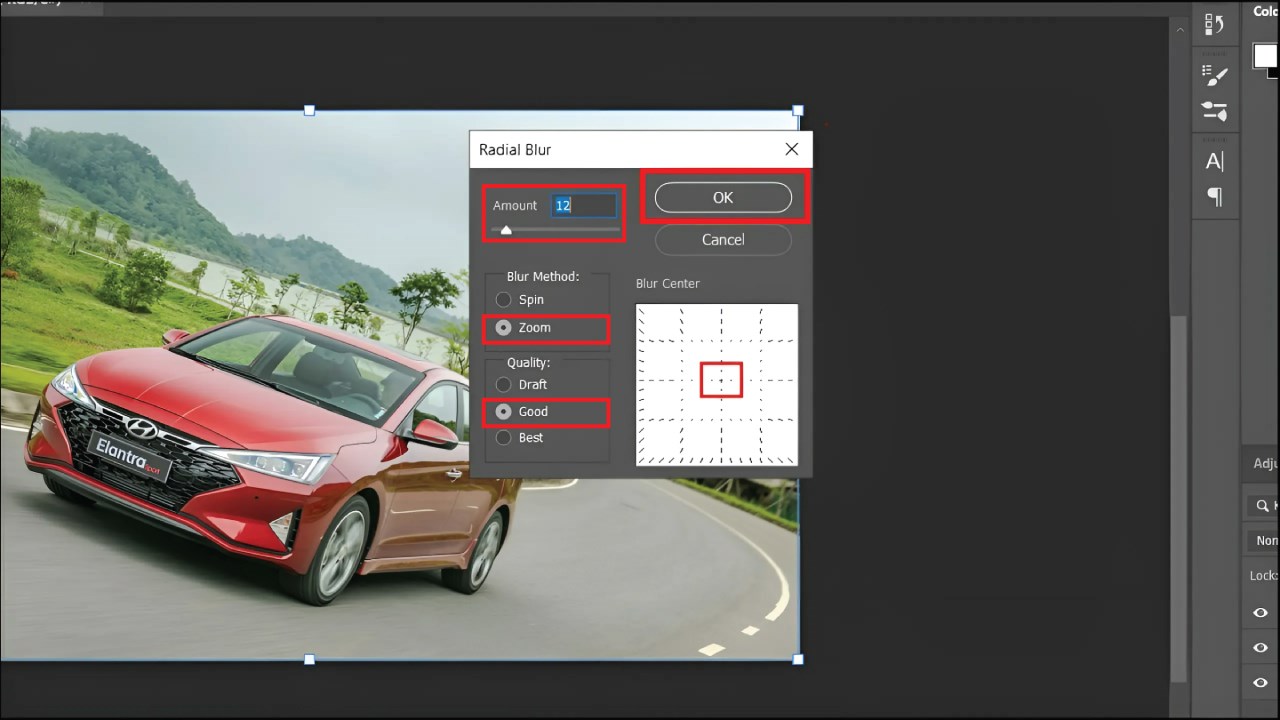The image size is (1280, 720).
Task: Select the Spin blur method
Action: (x=504, y=299)
